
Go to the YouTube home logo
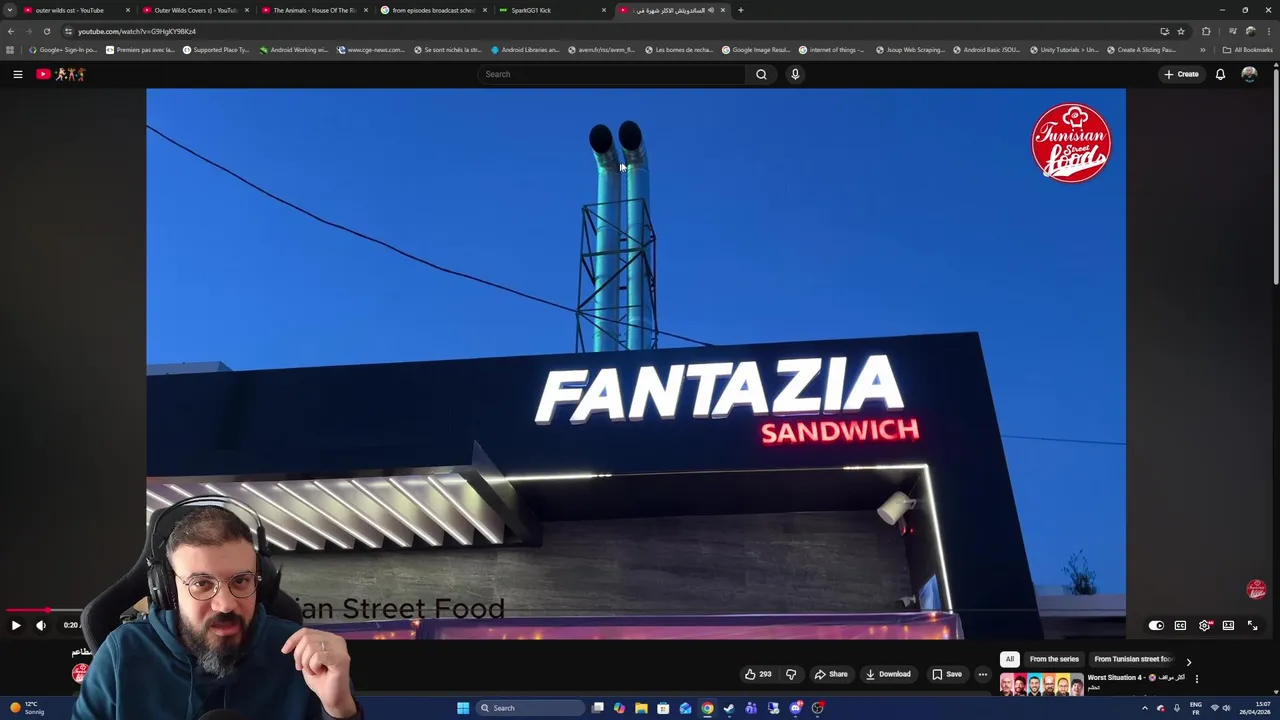click(x=61, y=74)
